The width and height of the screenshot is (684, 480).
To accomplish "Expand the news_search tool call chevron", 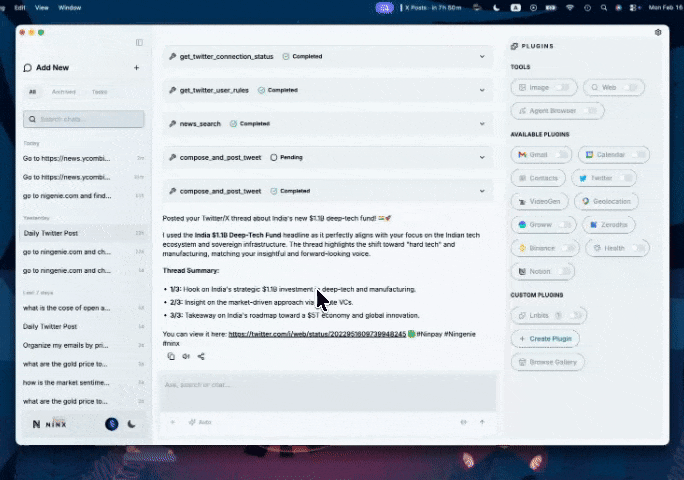I will [482, 123].
